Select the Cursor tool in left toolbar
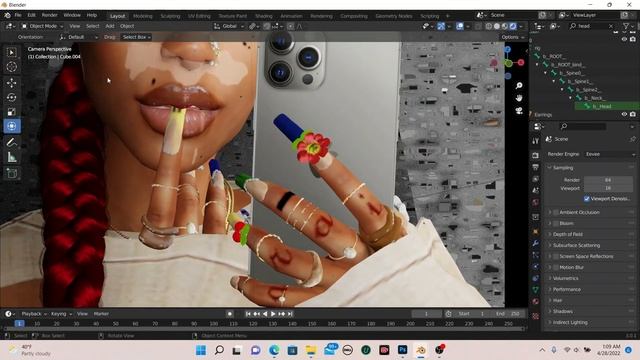The height and width of the screenshot is (360, 640). (x=11, y=67)
